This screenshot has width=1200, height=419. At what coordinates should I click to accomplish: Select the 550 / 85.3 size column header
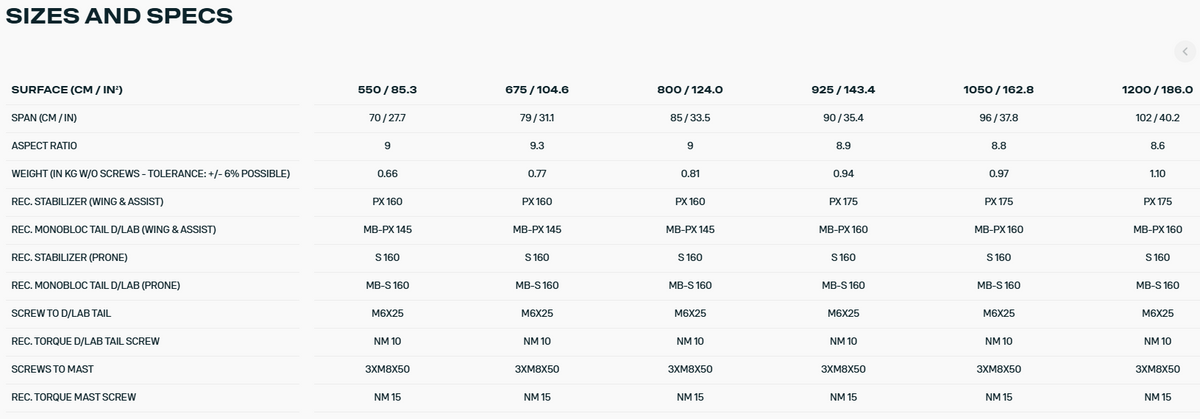[387, 90]
